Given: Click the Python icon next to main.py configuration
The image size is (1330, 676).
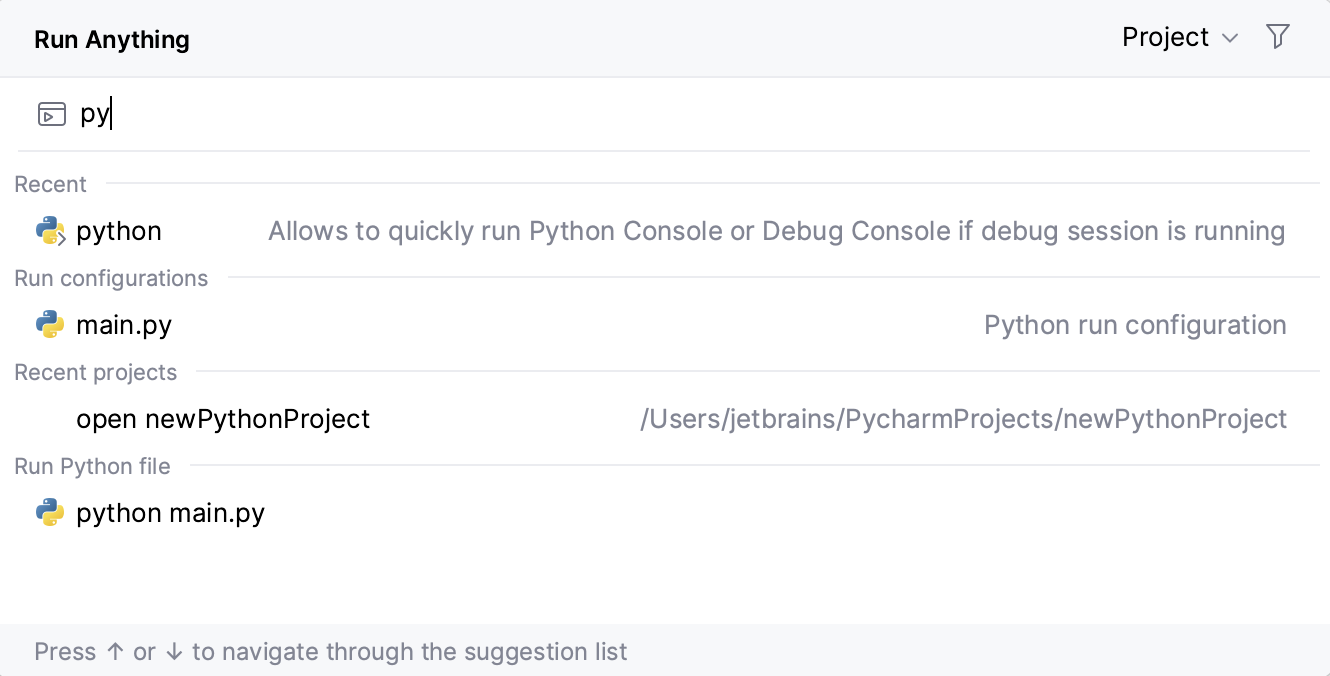Looking at the screenshot, I should (50, 325).
